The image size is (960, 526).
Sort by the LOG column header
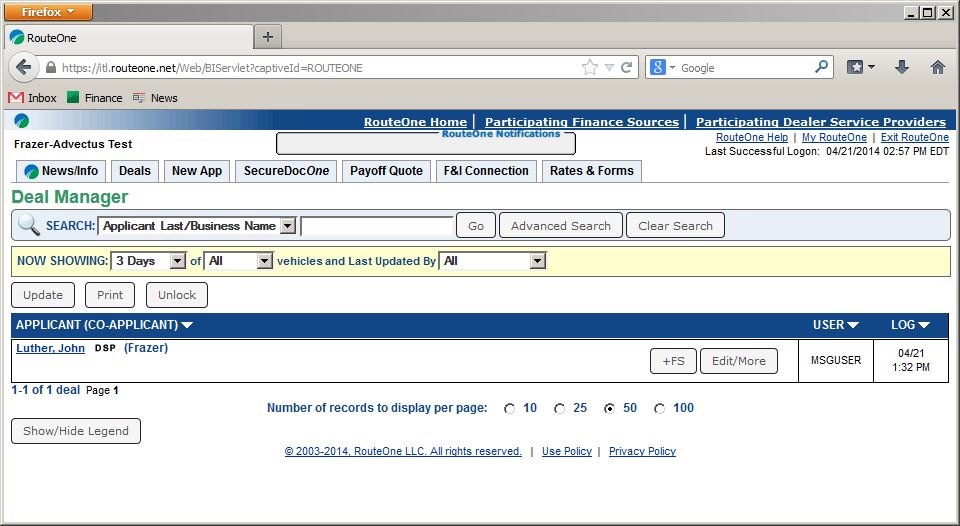click(910, 325)
